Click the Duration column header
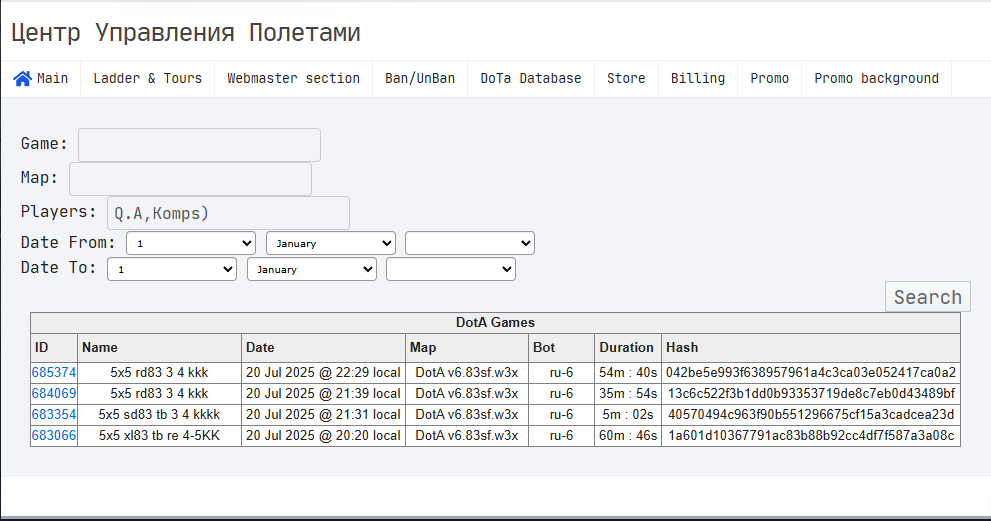This screenshot has width=991, height=521. [x=628, y=347]
